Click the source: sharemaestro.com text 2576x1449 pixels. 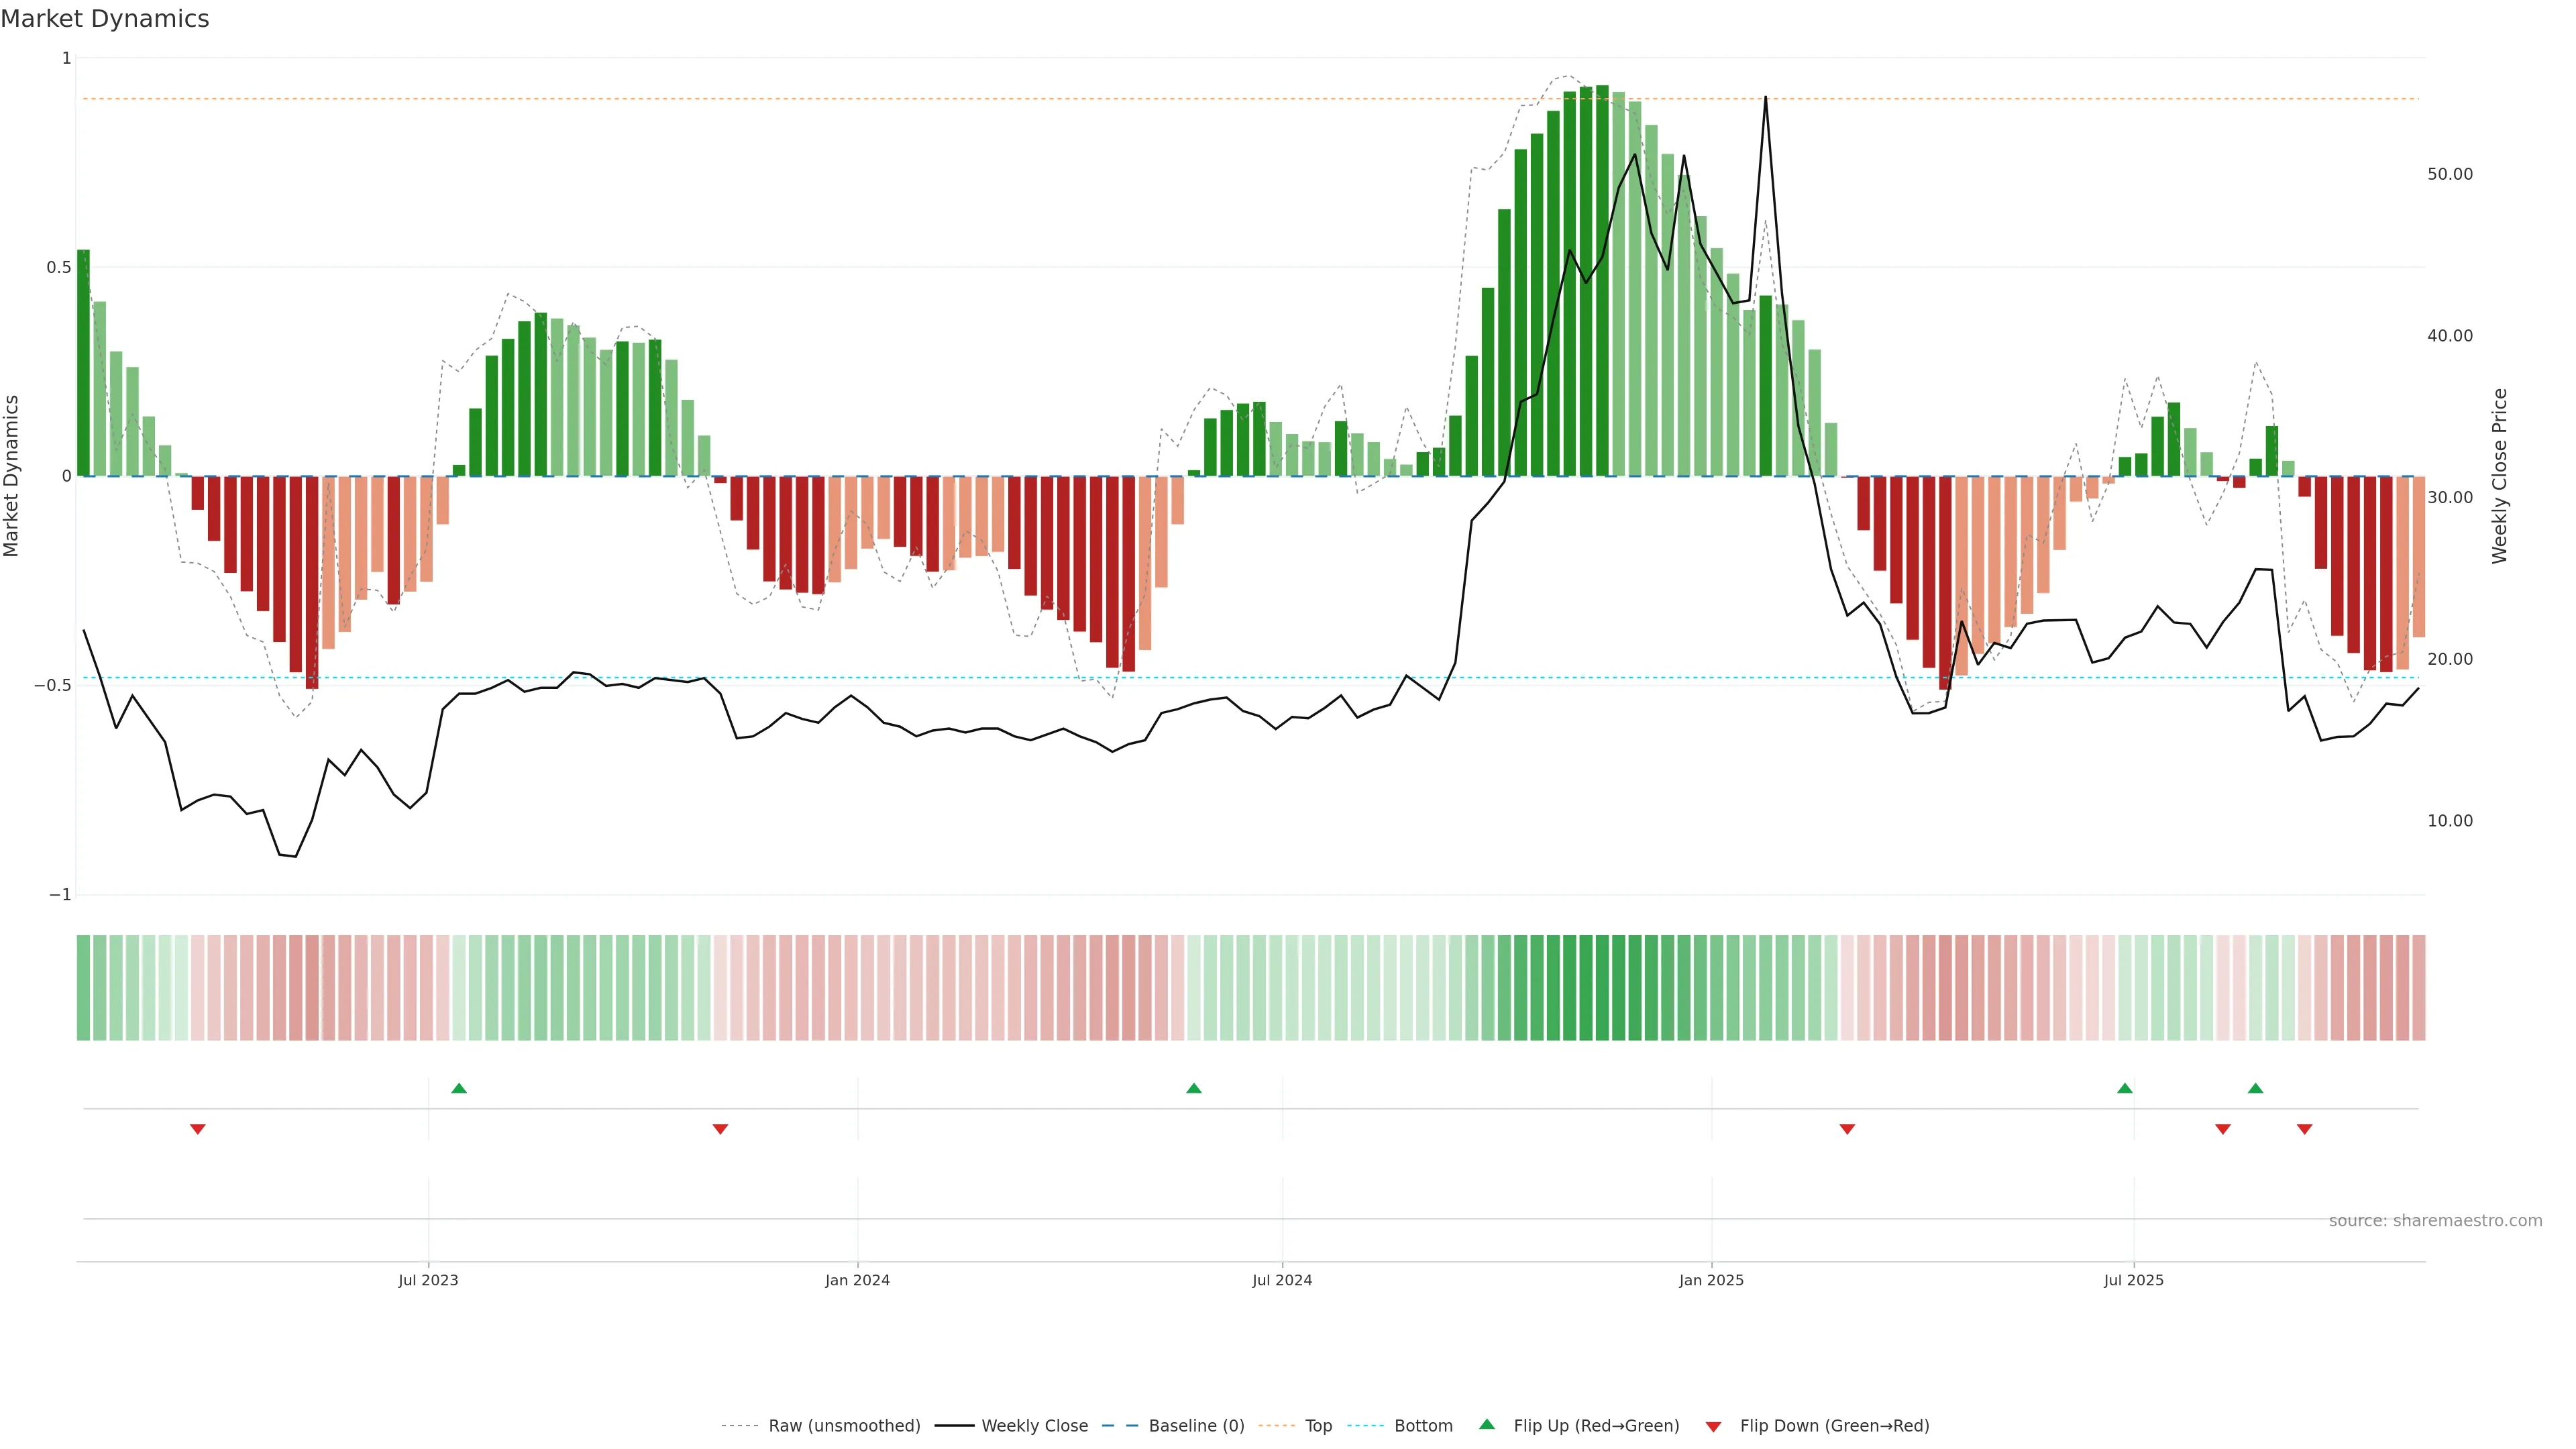coord(2435,1221)
